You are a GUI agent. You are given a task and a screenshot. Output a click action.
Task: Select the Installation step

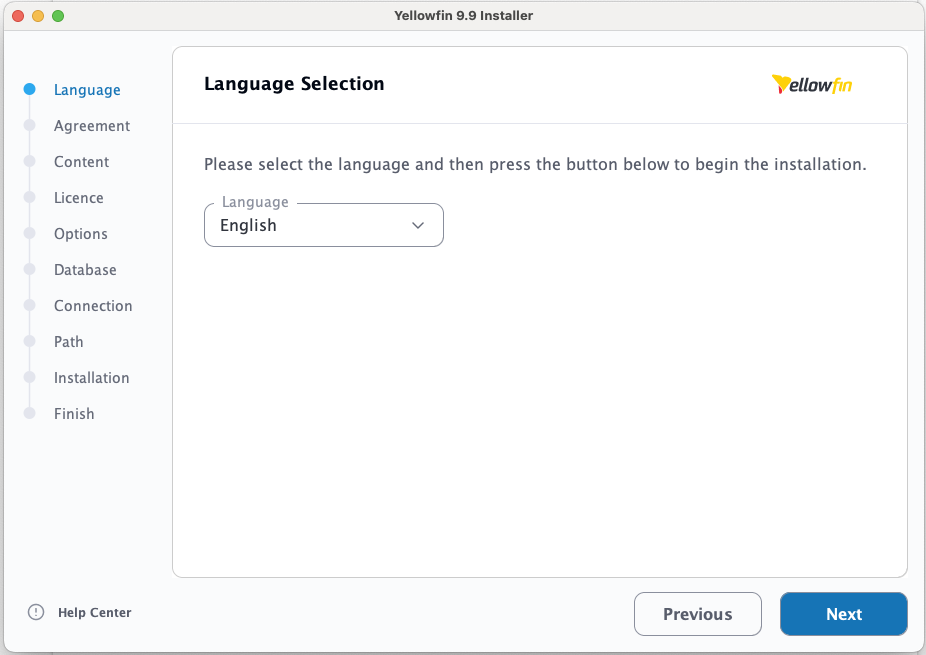click(92, 378)
